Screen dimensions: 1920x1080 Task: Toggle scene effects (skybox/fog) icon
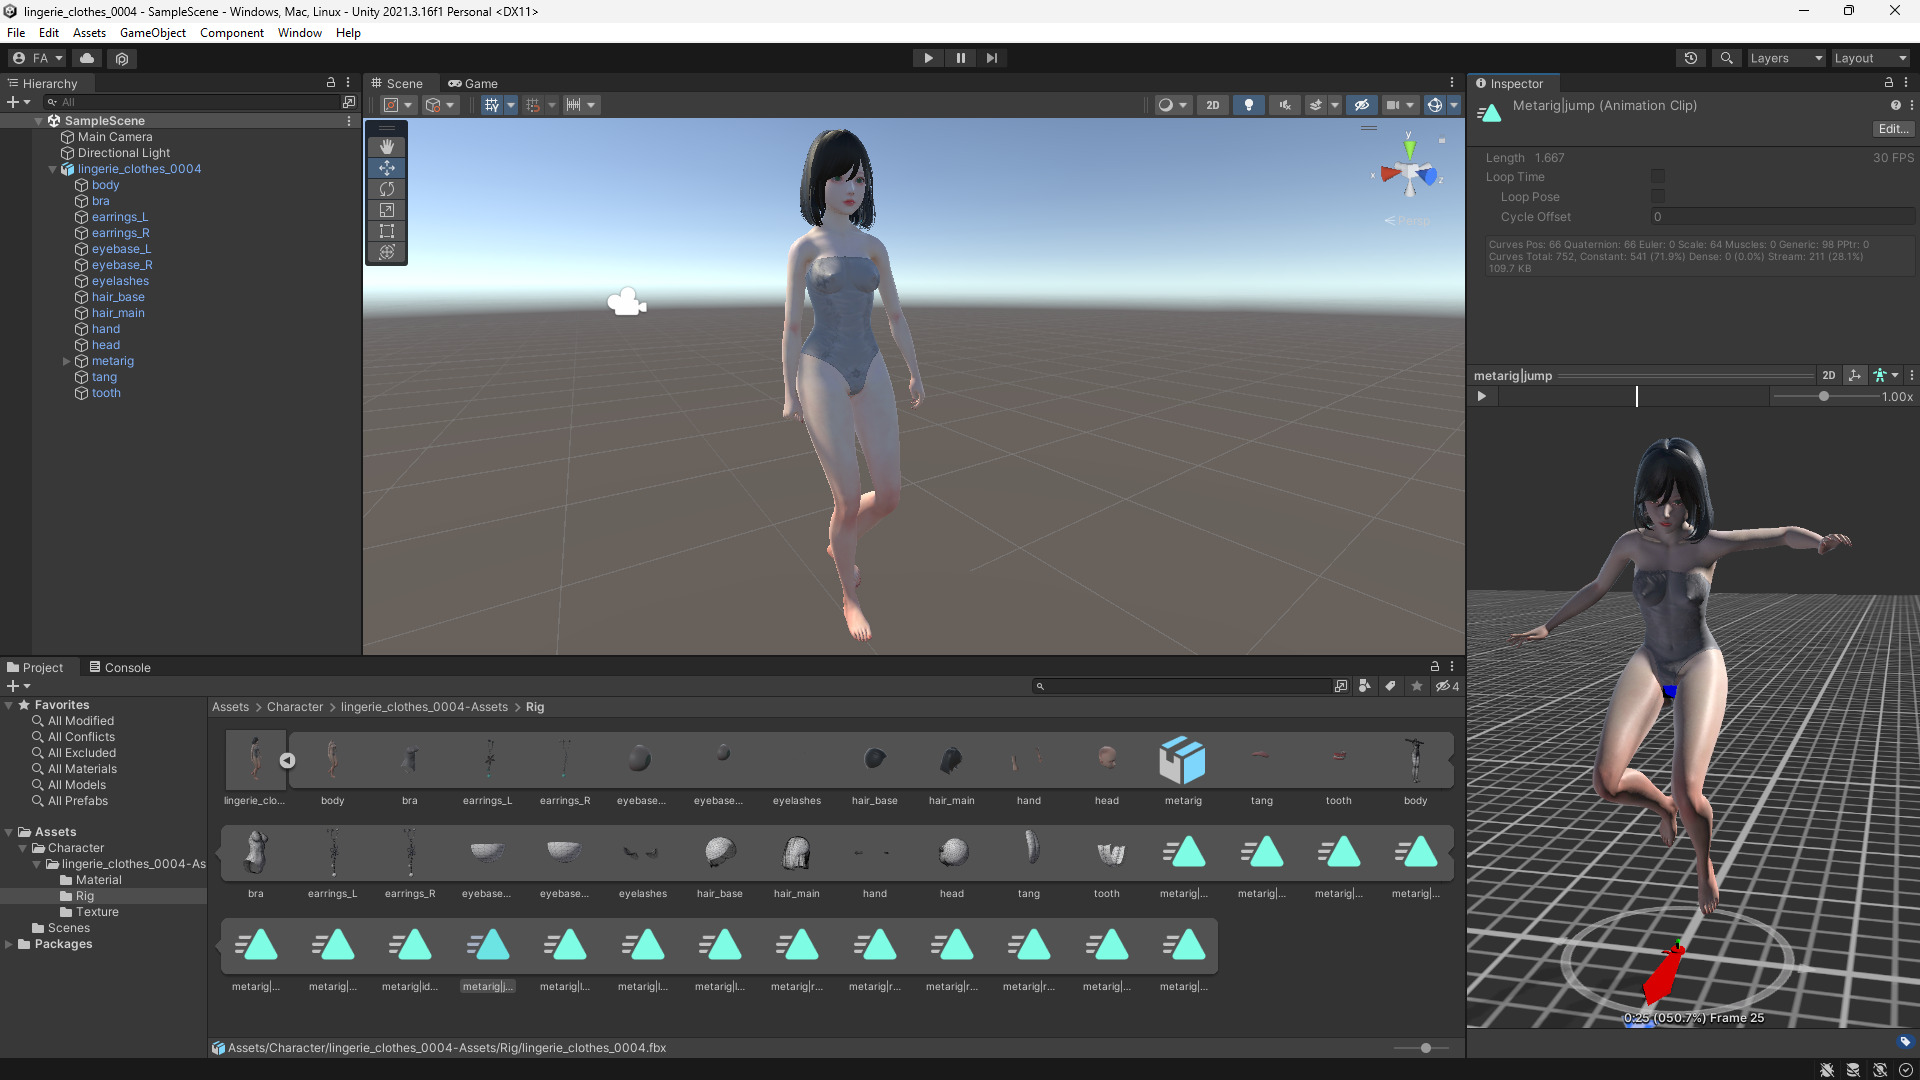pyautogui.click(x=1316, y=105)
